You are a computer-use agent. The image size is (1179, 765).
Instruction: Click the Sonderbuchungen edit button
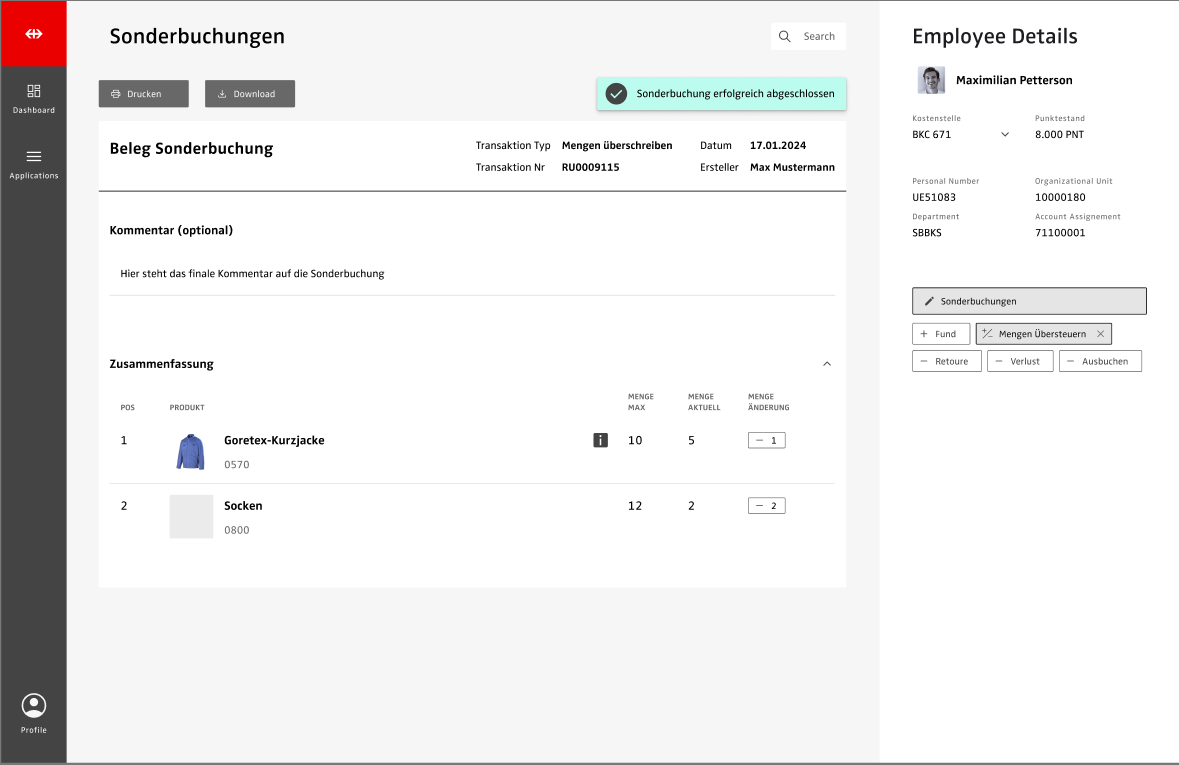1028,301
